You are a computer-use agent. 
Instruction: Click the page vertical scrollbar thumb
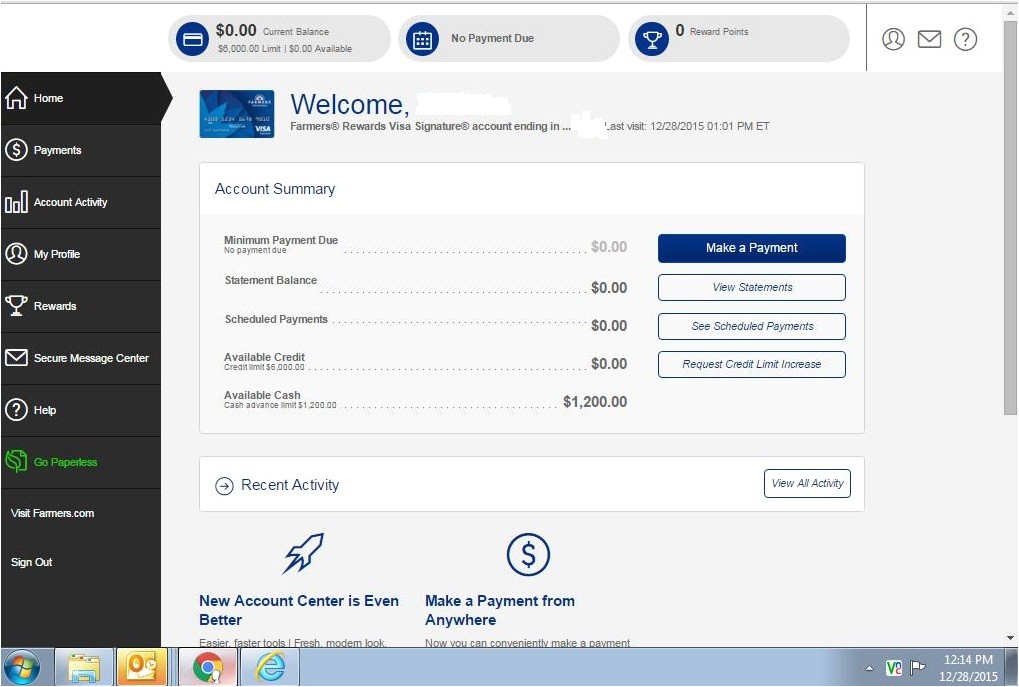coord(1010,218)
